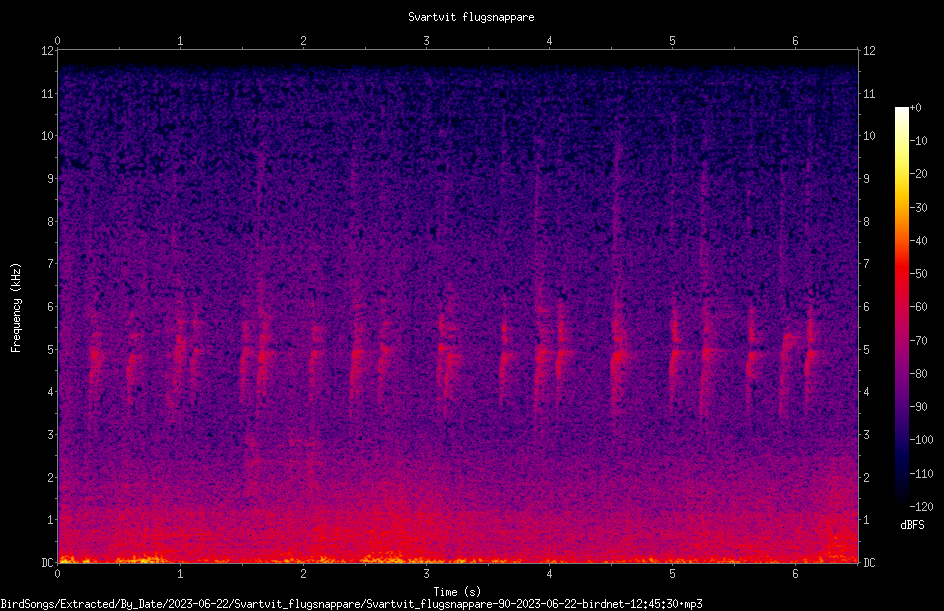
Task: Click the 2 kHz right axis label
Action: click(867, 477)
